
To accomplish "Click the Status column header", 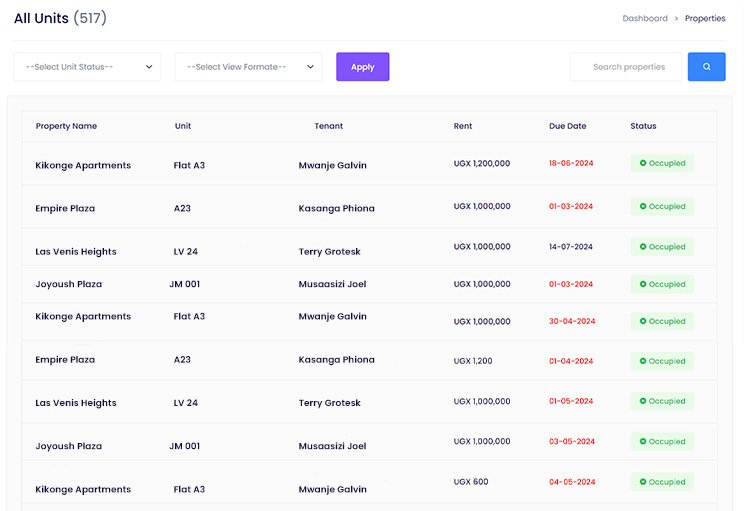I will [x=643, y=126].
